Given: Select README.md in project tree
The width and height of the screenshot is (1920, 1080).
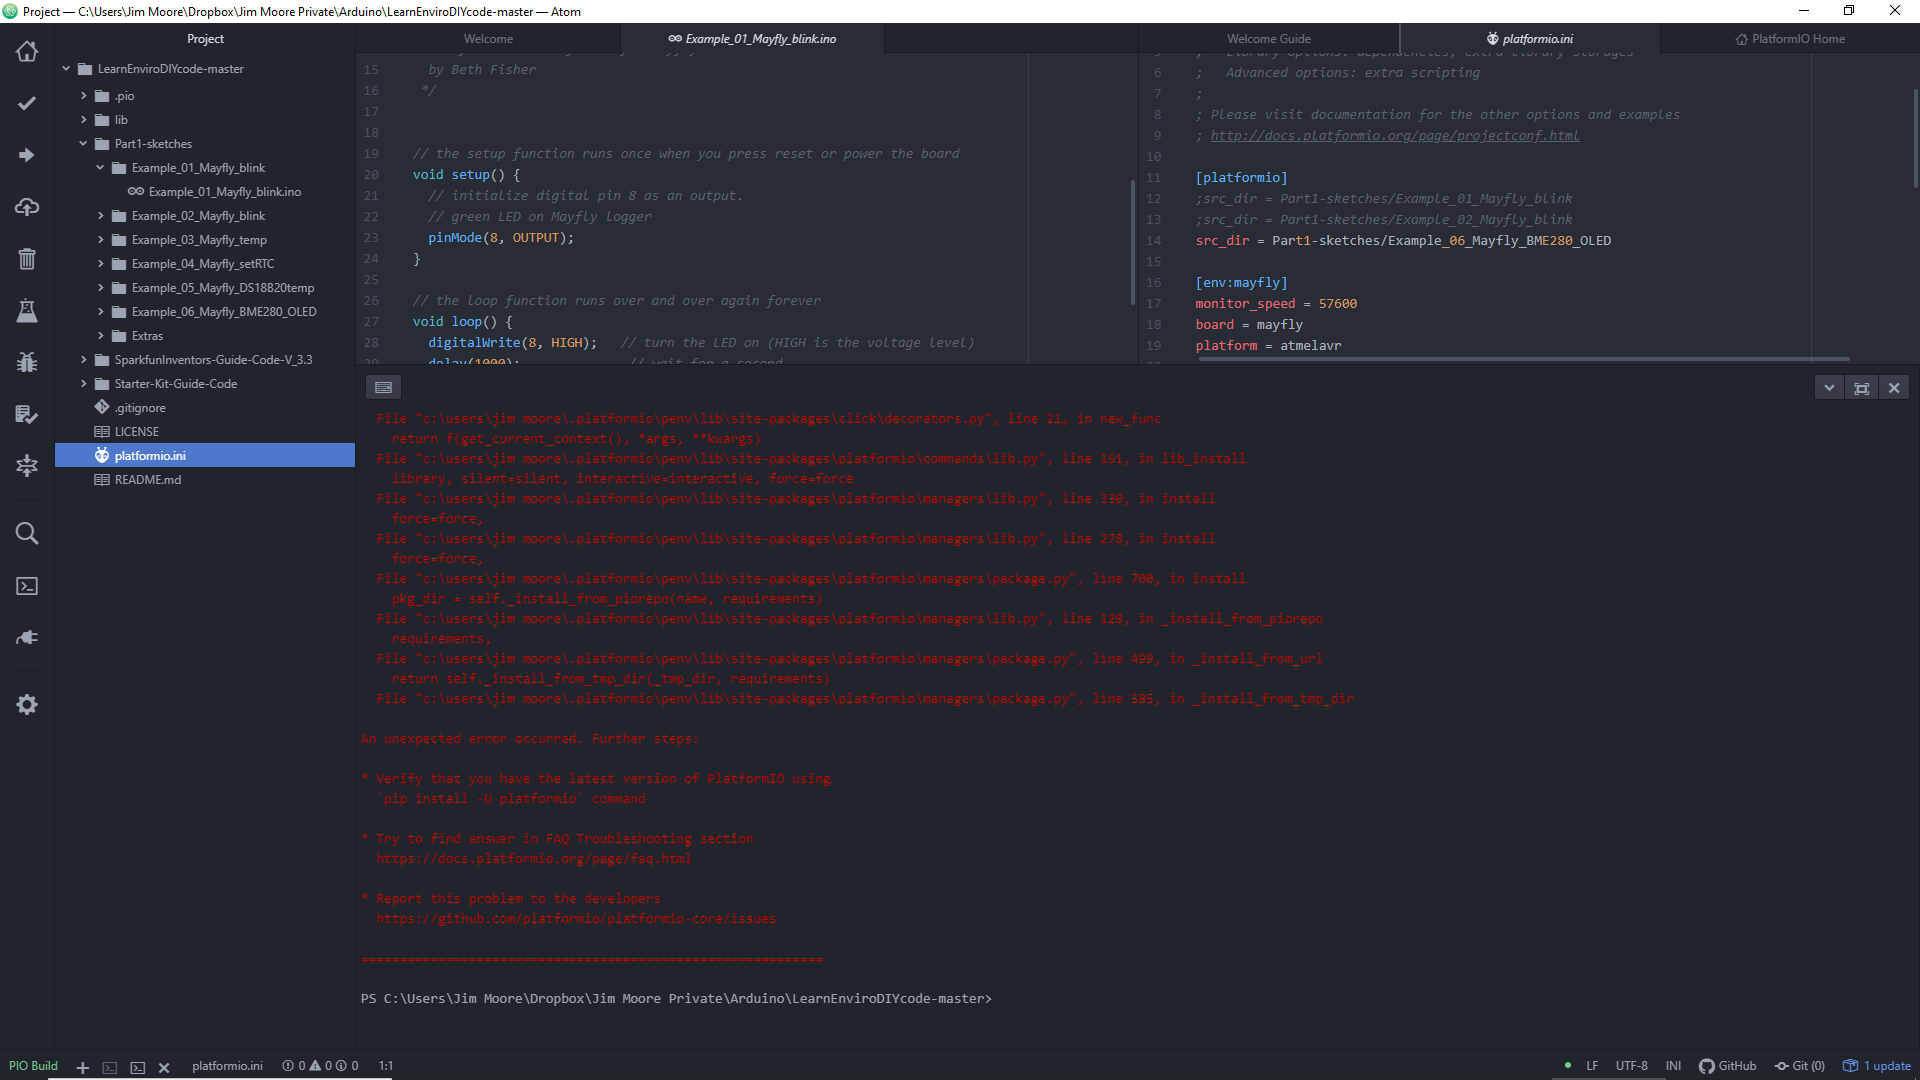Looking at the screenshot, I should [x=147, y=480].
